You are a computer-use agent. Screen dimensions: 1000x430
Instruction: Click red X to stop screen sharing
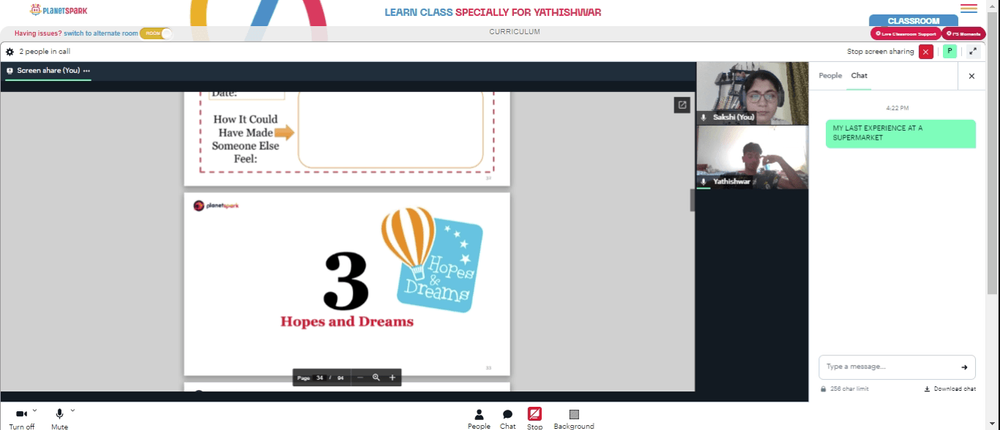pos(926,52)
